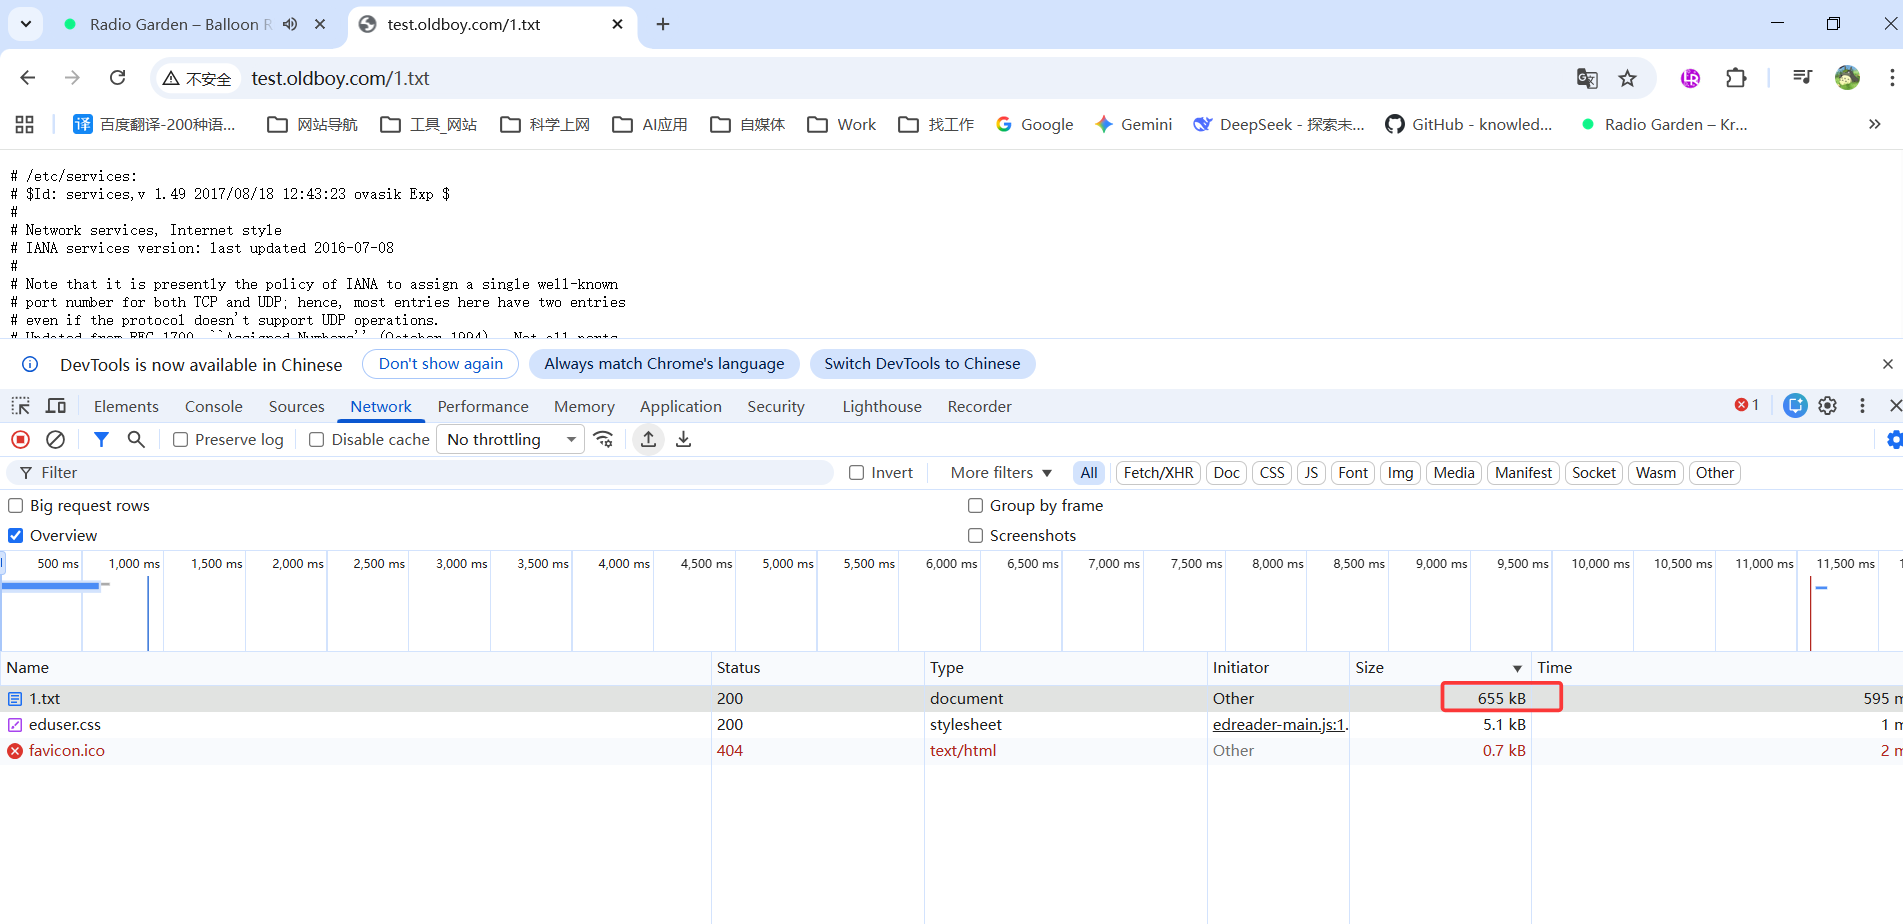Viewport: 1903px width, 924px height.
Task: Click Switch DevTools to Chinese
Action: (x=922, y=364)
